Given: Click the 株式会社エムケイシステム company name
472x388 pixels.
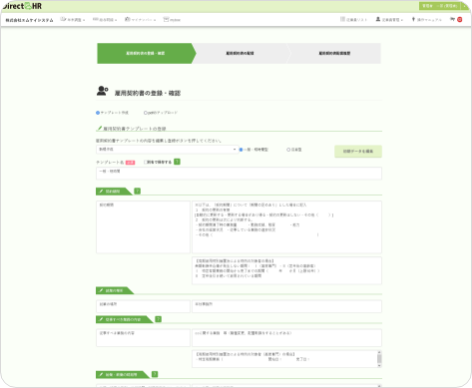Looking at the screenshot, I should point(29,20).
